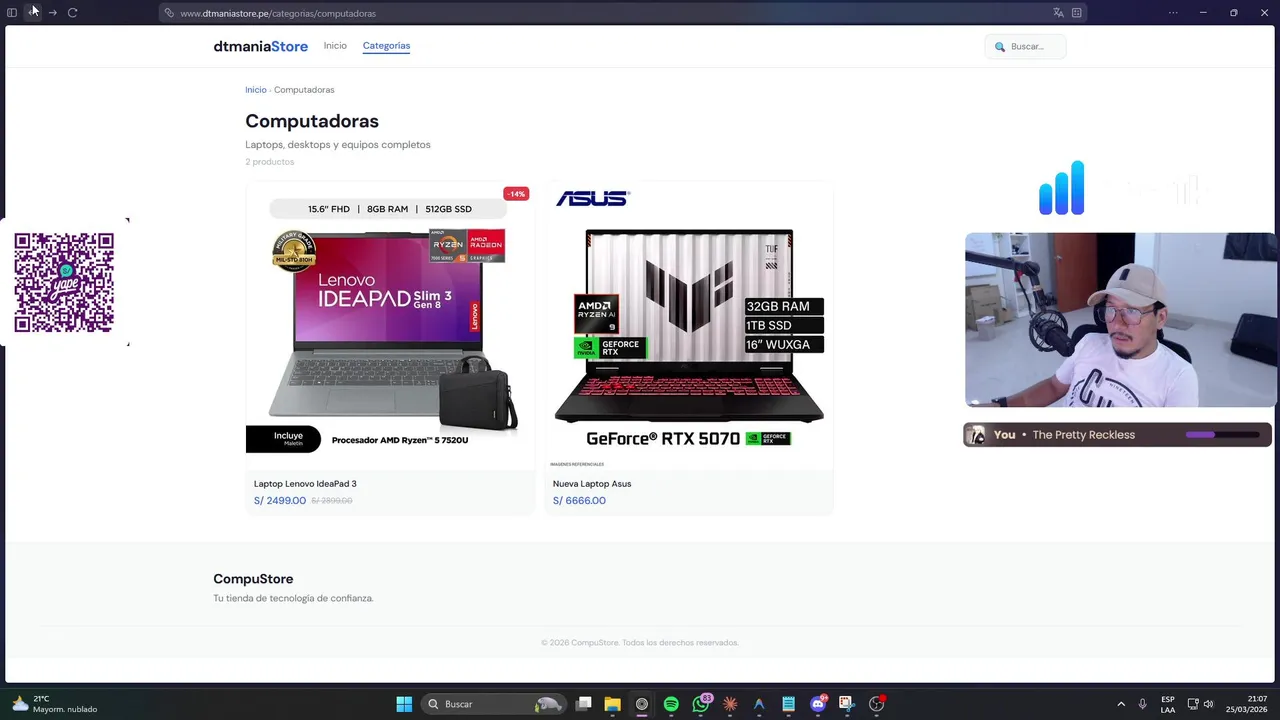This screenshot has height=720, width=1280.
Task: Click 'Tu tienda de tecnología de confianza' text
Action: [x=293, y=598]
